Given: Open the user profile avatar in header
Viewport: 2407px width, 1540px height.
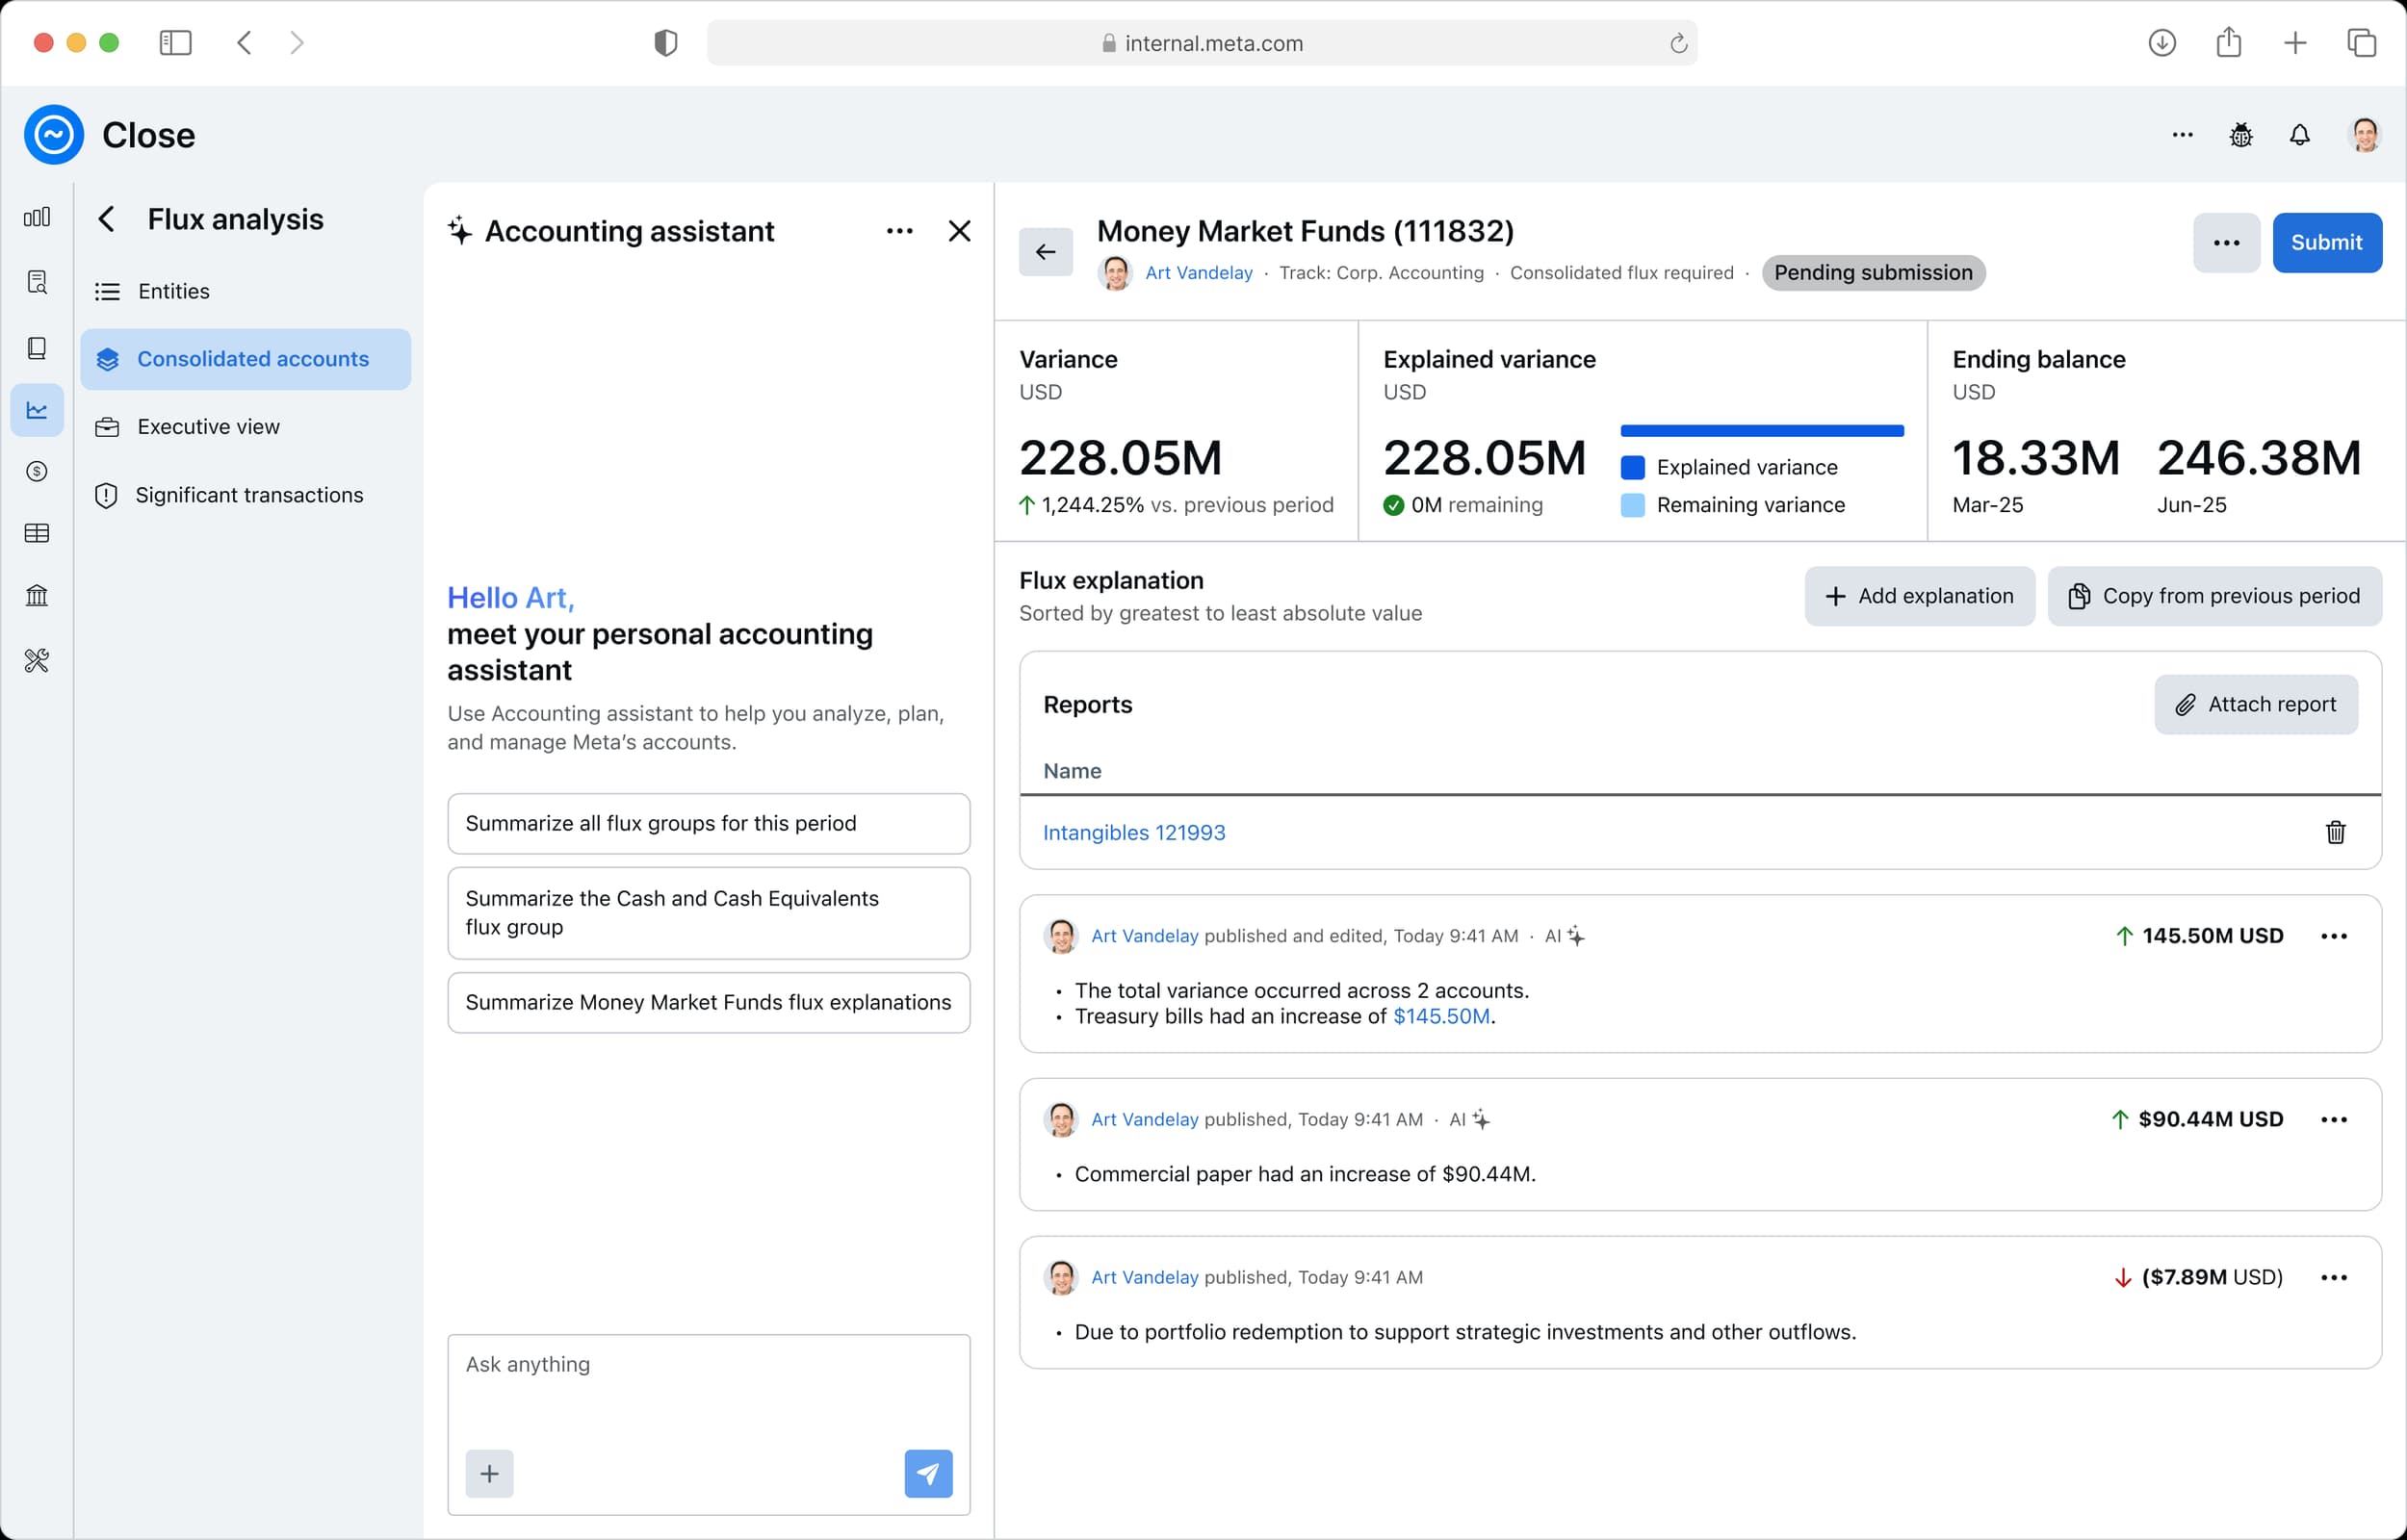Looking at the screenshot, I should 2365,135.
